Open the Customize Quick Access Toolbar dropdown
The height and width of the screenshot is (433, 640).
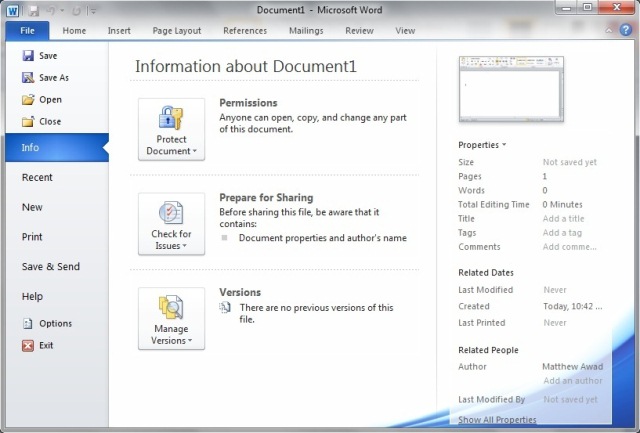[x=93, y=11]
